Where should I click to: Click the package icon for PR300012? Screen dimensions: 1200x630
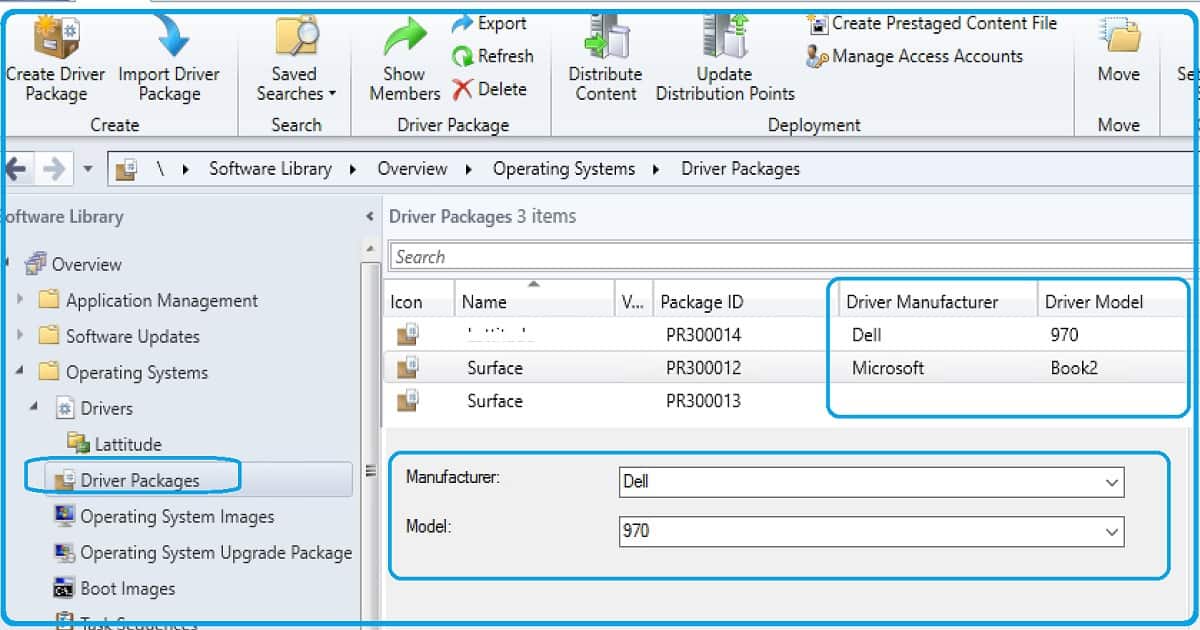(x=407, y=368)
